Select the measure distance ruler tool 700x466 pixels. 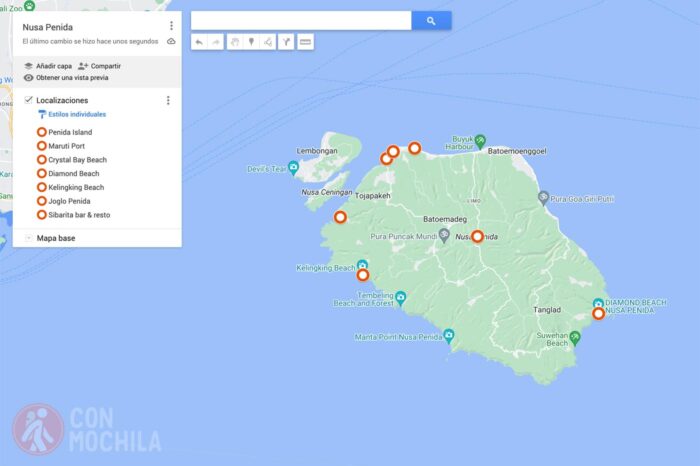305,42
